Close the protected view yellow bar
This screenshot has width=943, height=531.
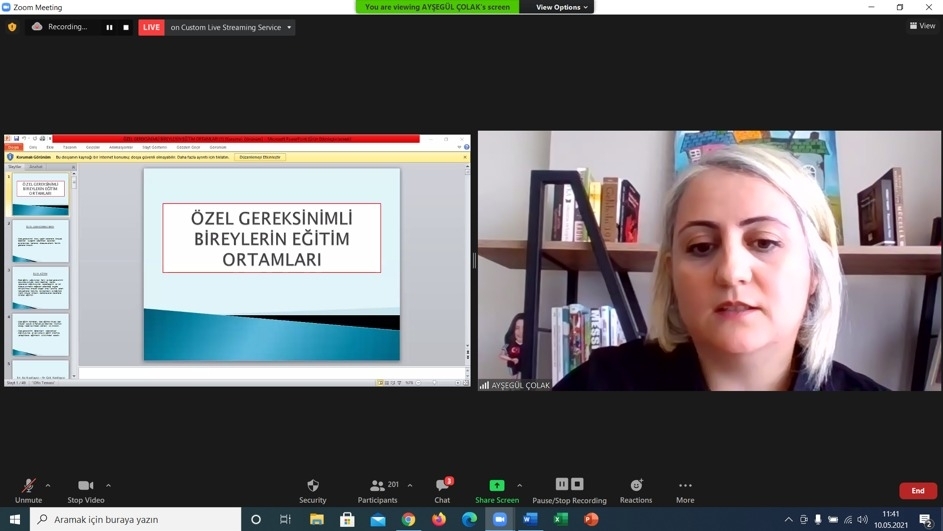click(x=465, y=157)
